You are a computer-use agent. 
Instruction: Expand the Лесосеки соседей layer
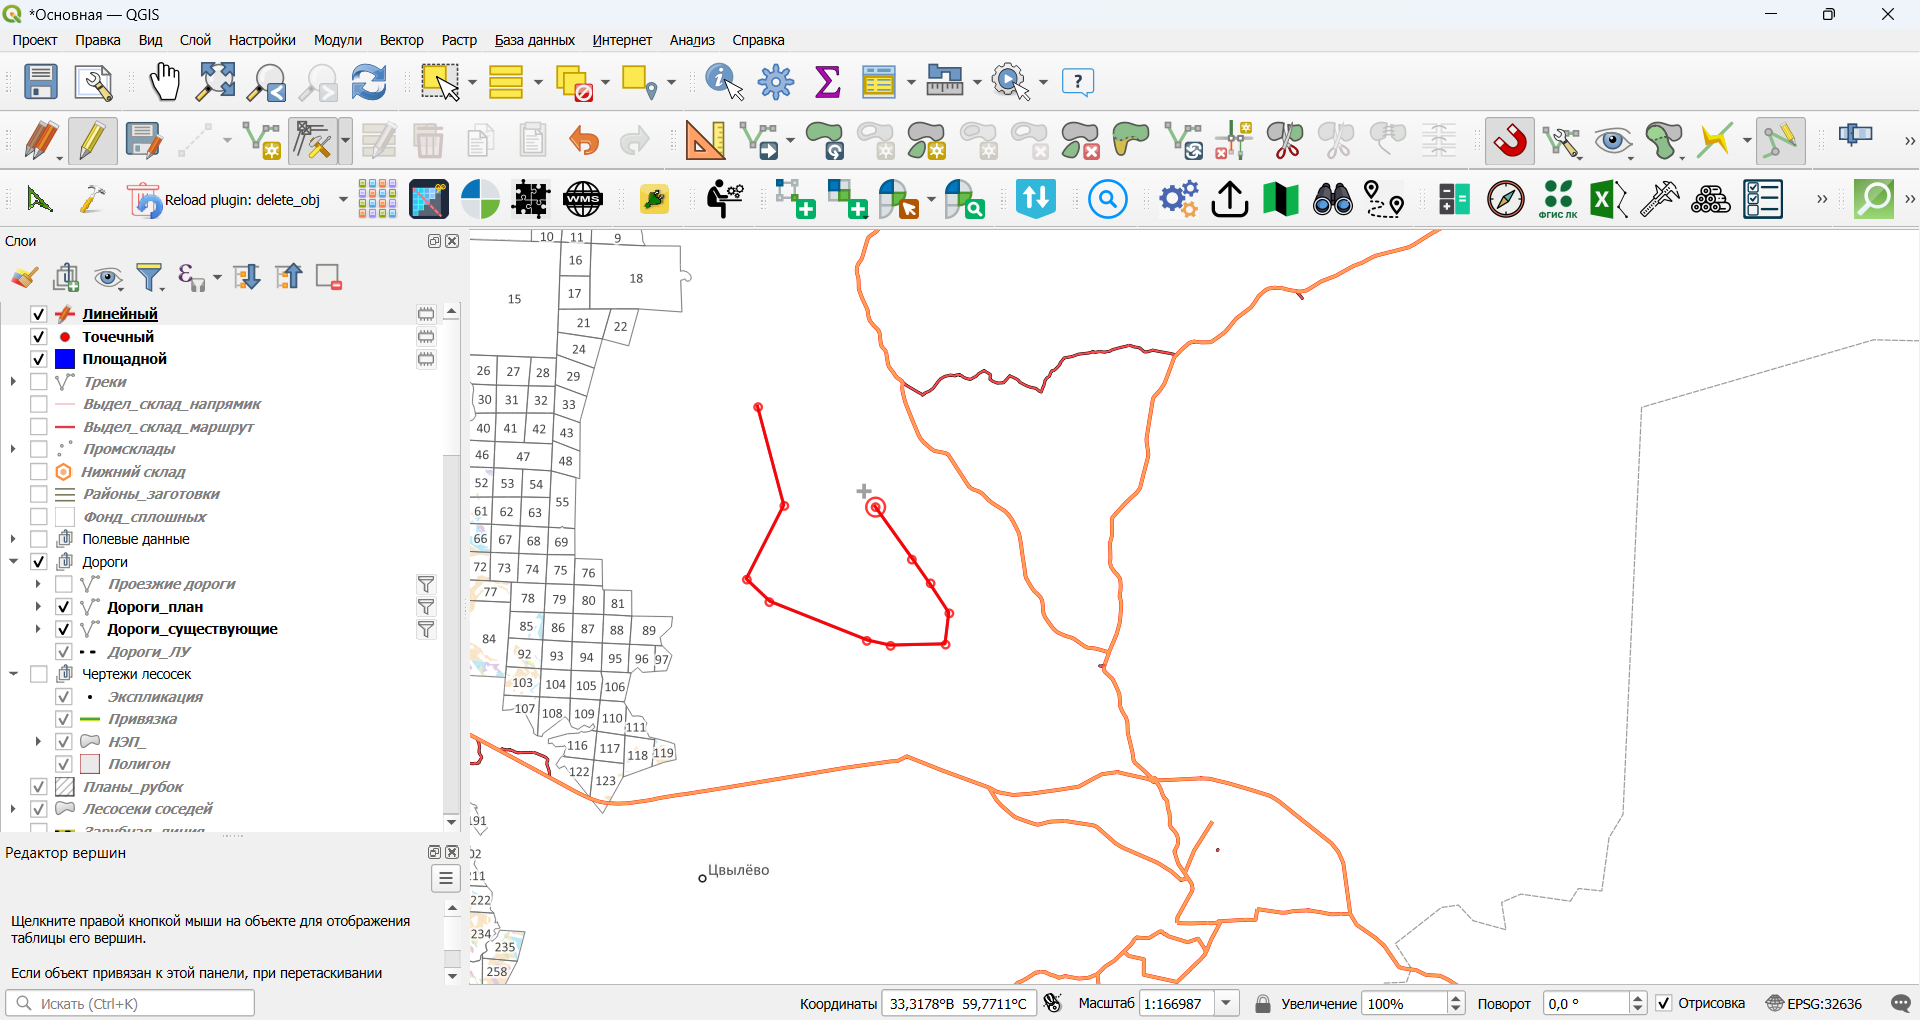14,809
